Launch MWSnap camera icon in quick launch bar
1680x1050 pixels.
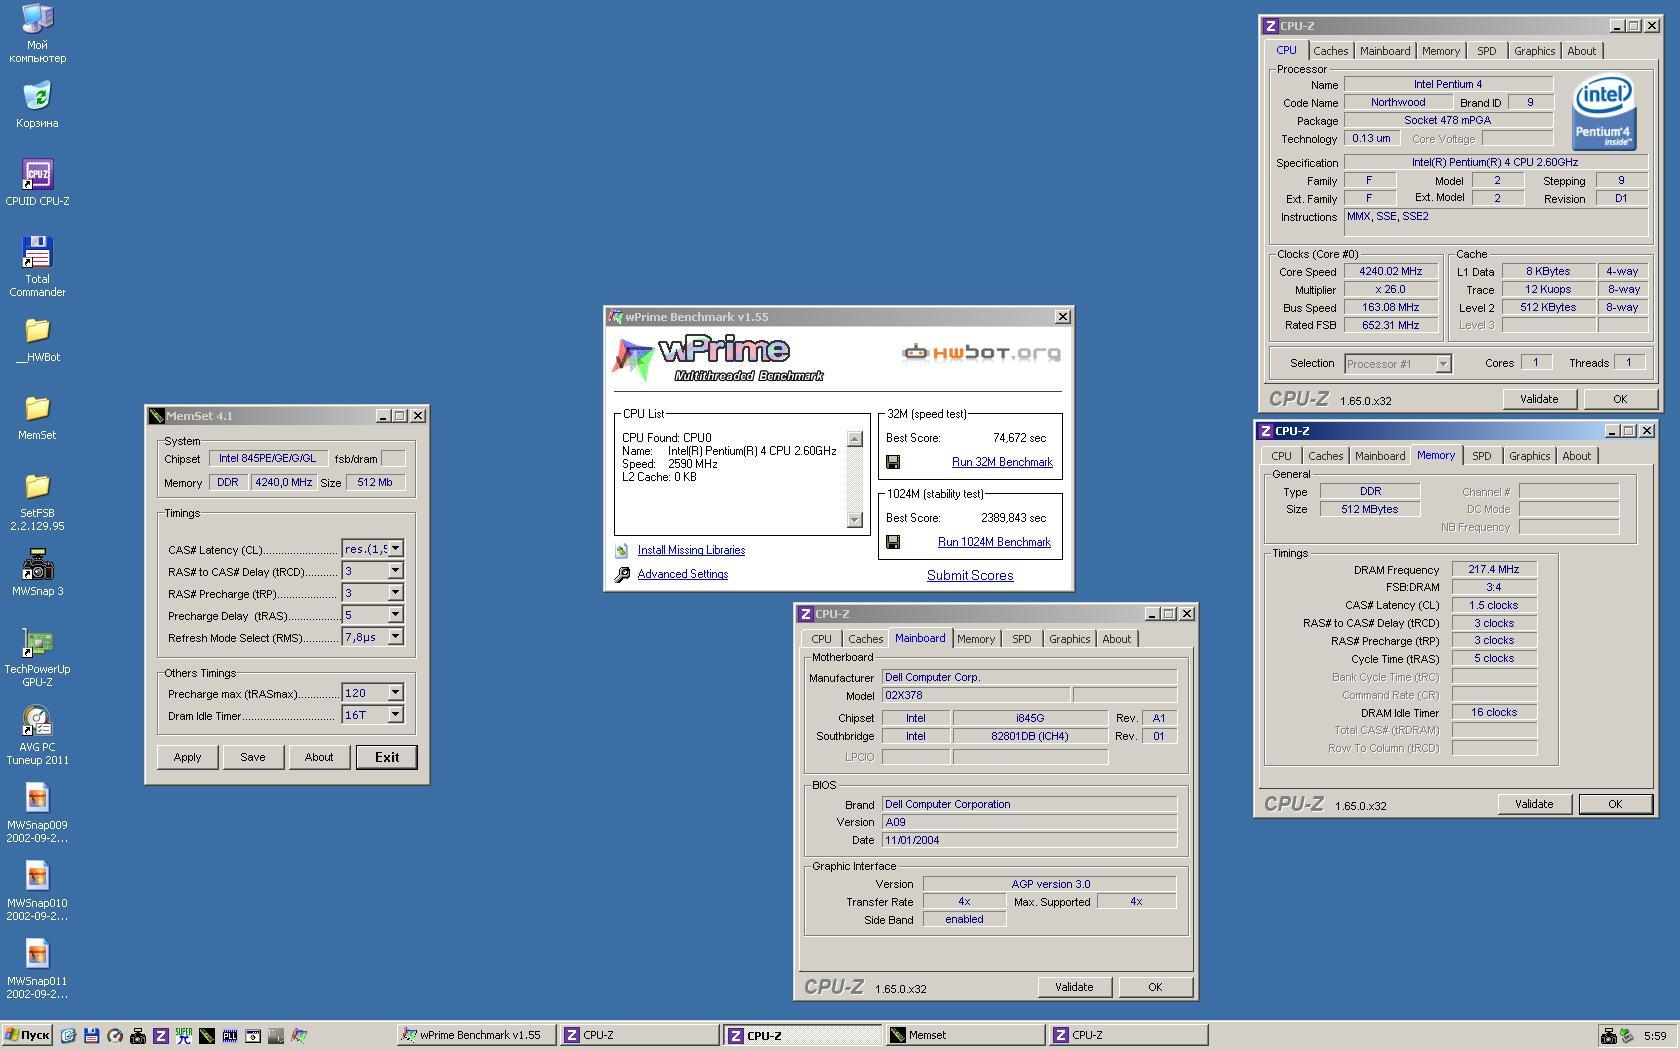pyautogui.click(x=137, y=1035)
